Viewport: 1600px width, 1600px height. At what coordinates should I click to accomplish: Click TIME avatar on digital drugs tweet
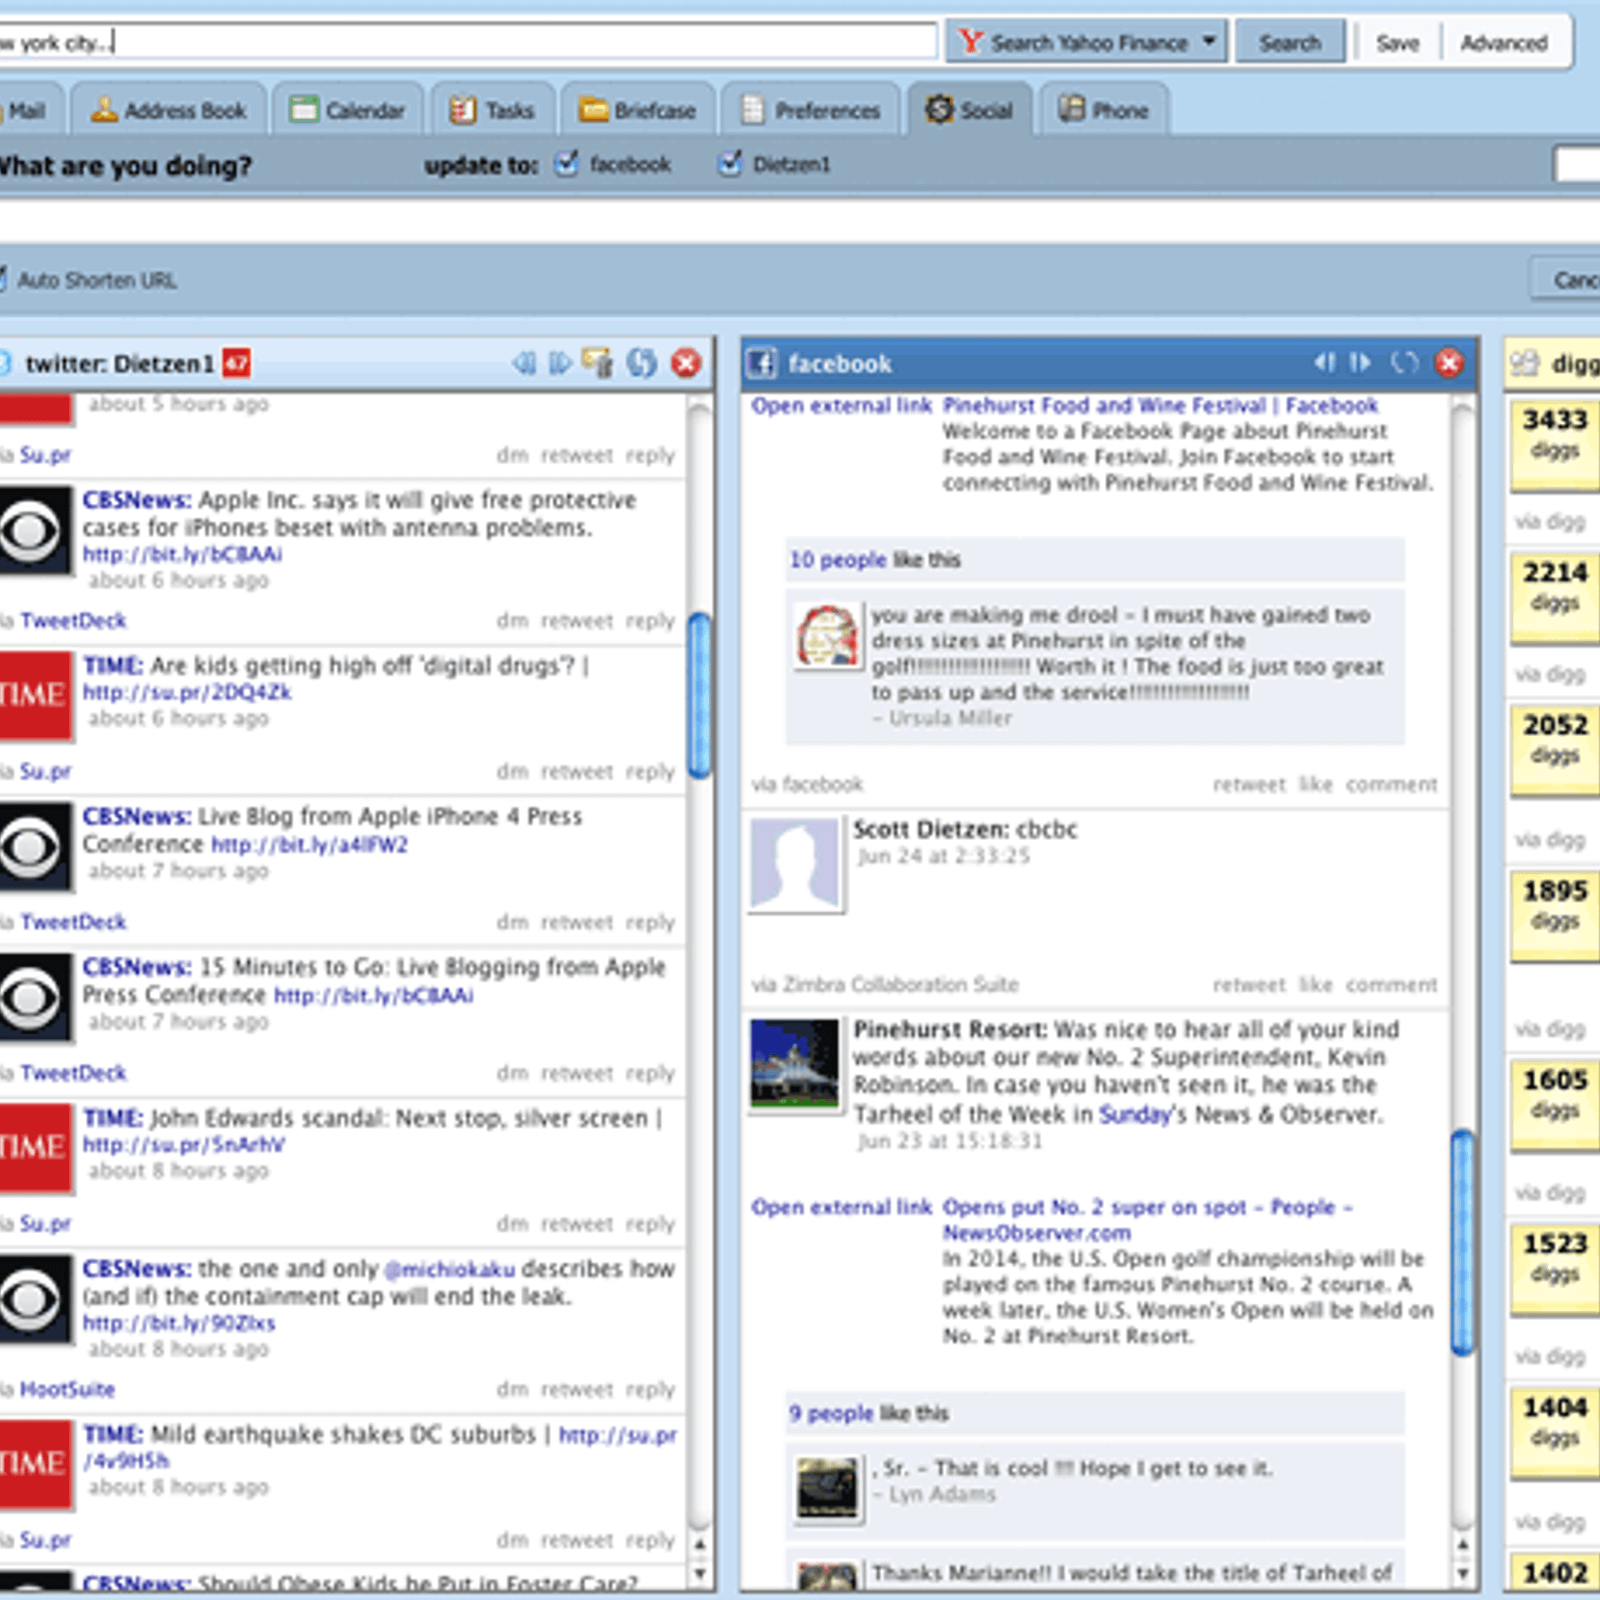(x=35, y=696)
